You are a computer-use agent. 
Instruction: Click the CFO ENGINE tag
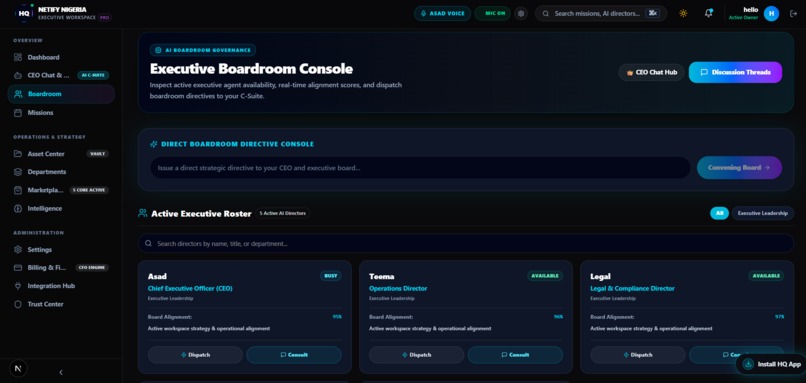92,268
